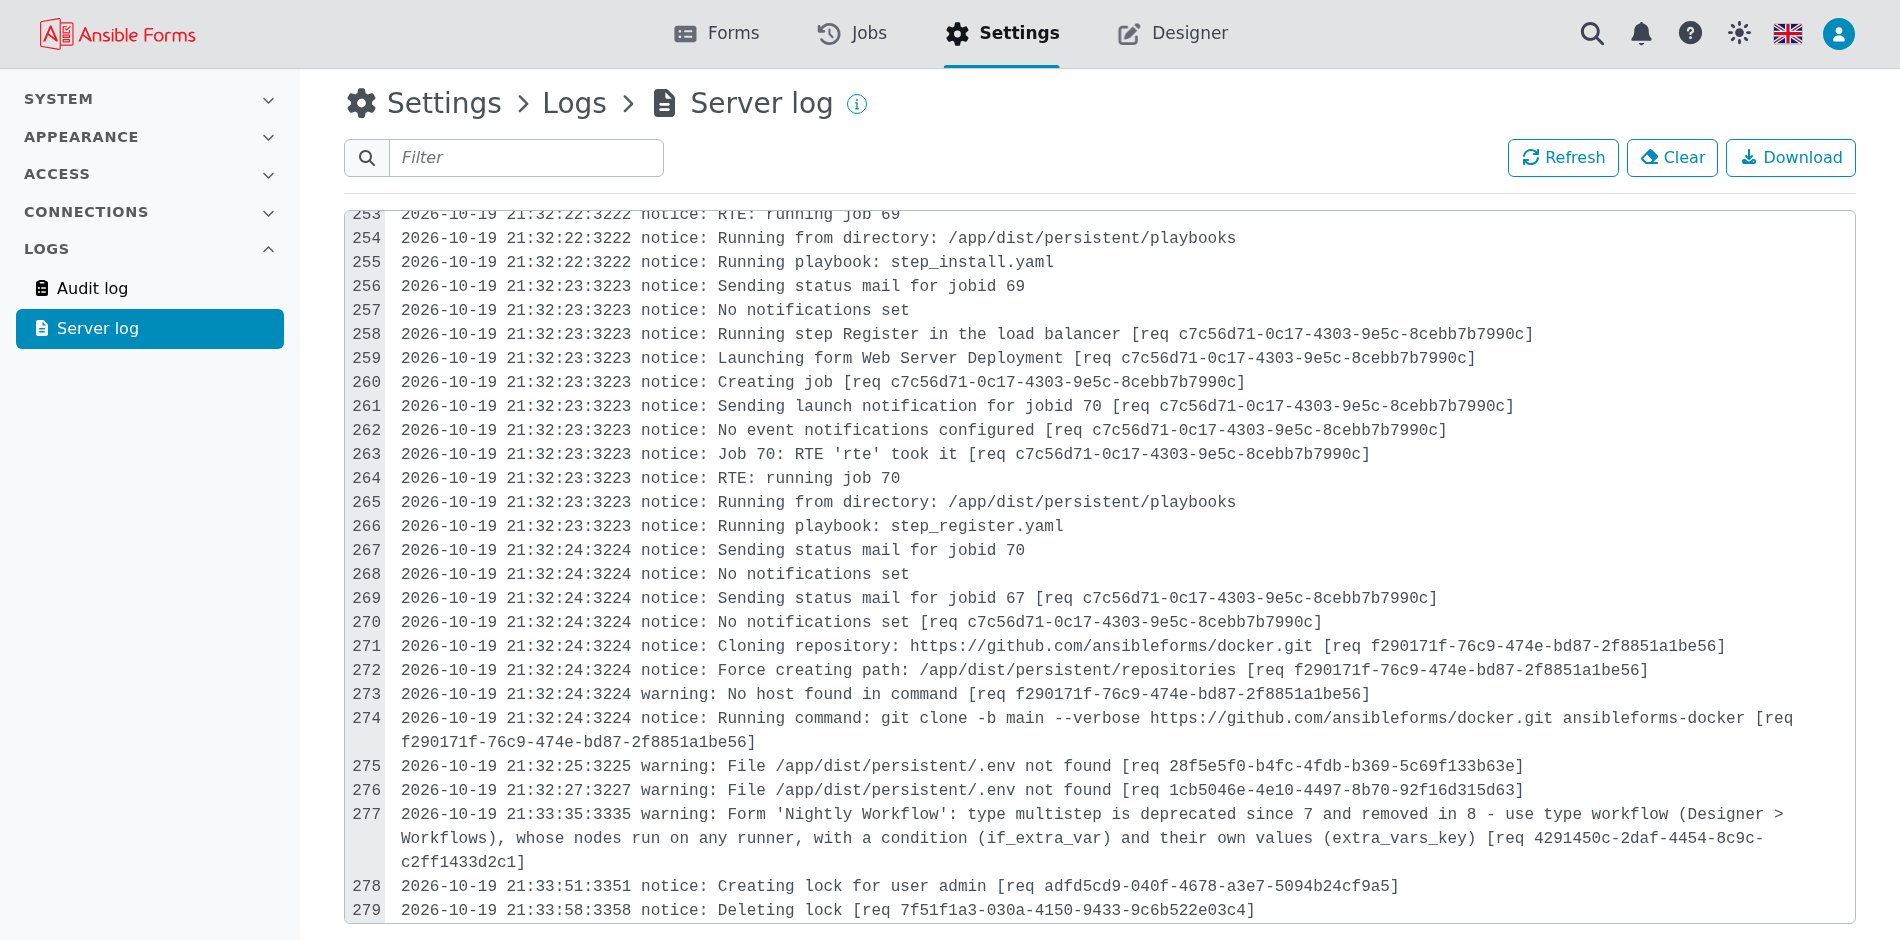Click log line 269 'status mail for jobid 67'

(919, 598)
